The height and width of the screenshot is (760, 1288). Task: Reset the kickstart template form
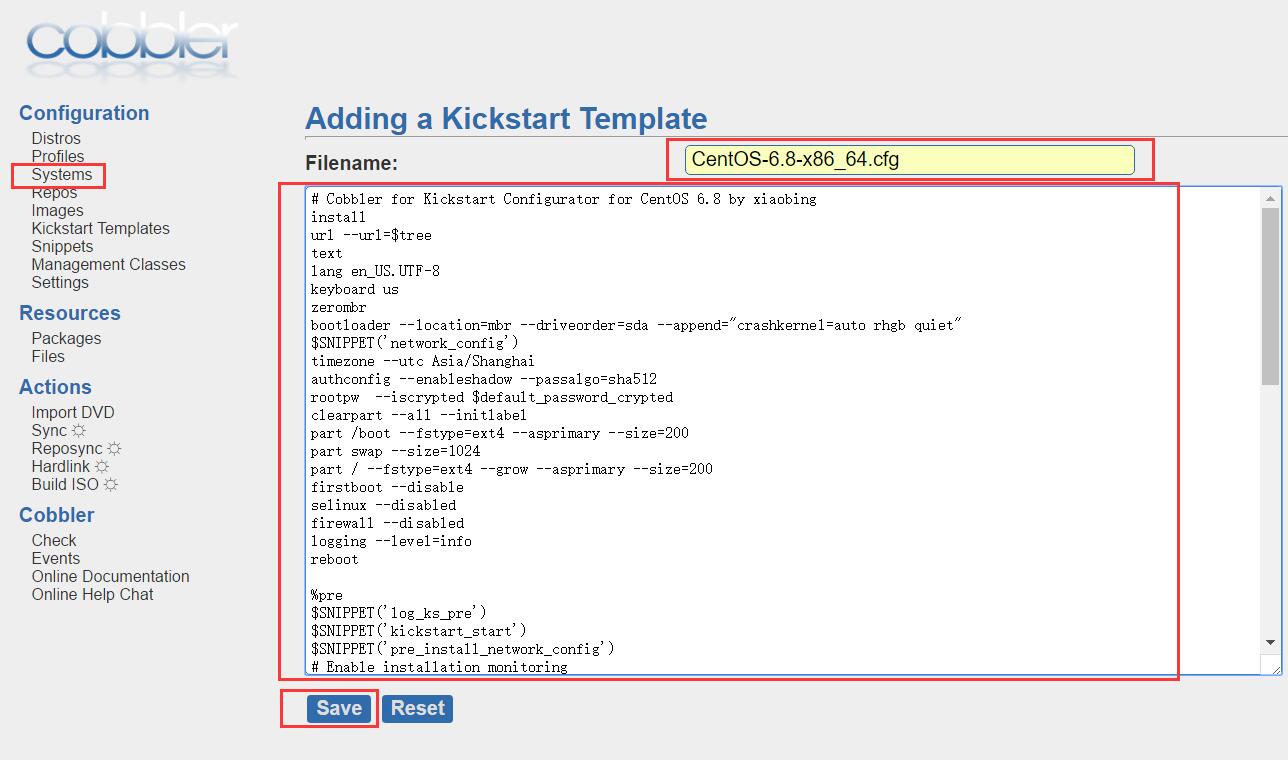[x=417, y=708]
